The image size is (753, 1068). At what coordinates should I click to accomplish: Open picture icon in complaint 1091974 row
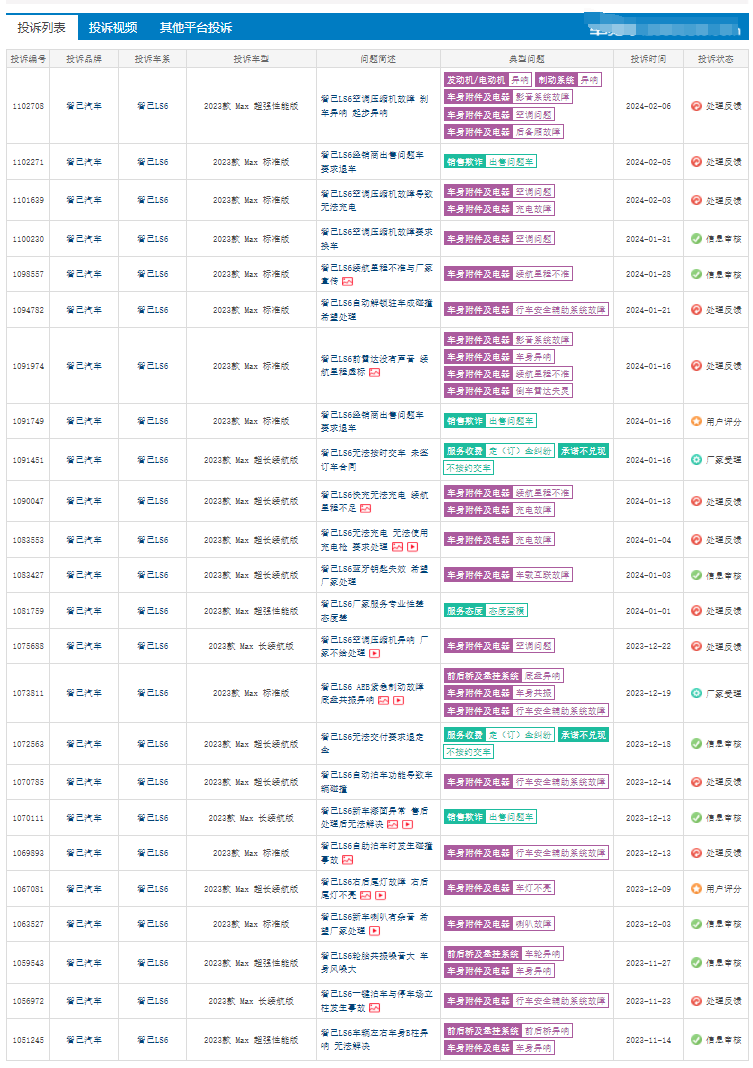(x=374, y=372)
